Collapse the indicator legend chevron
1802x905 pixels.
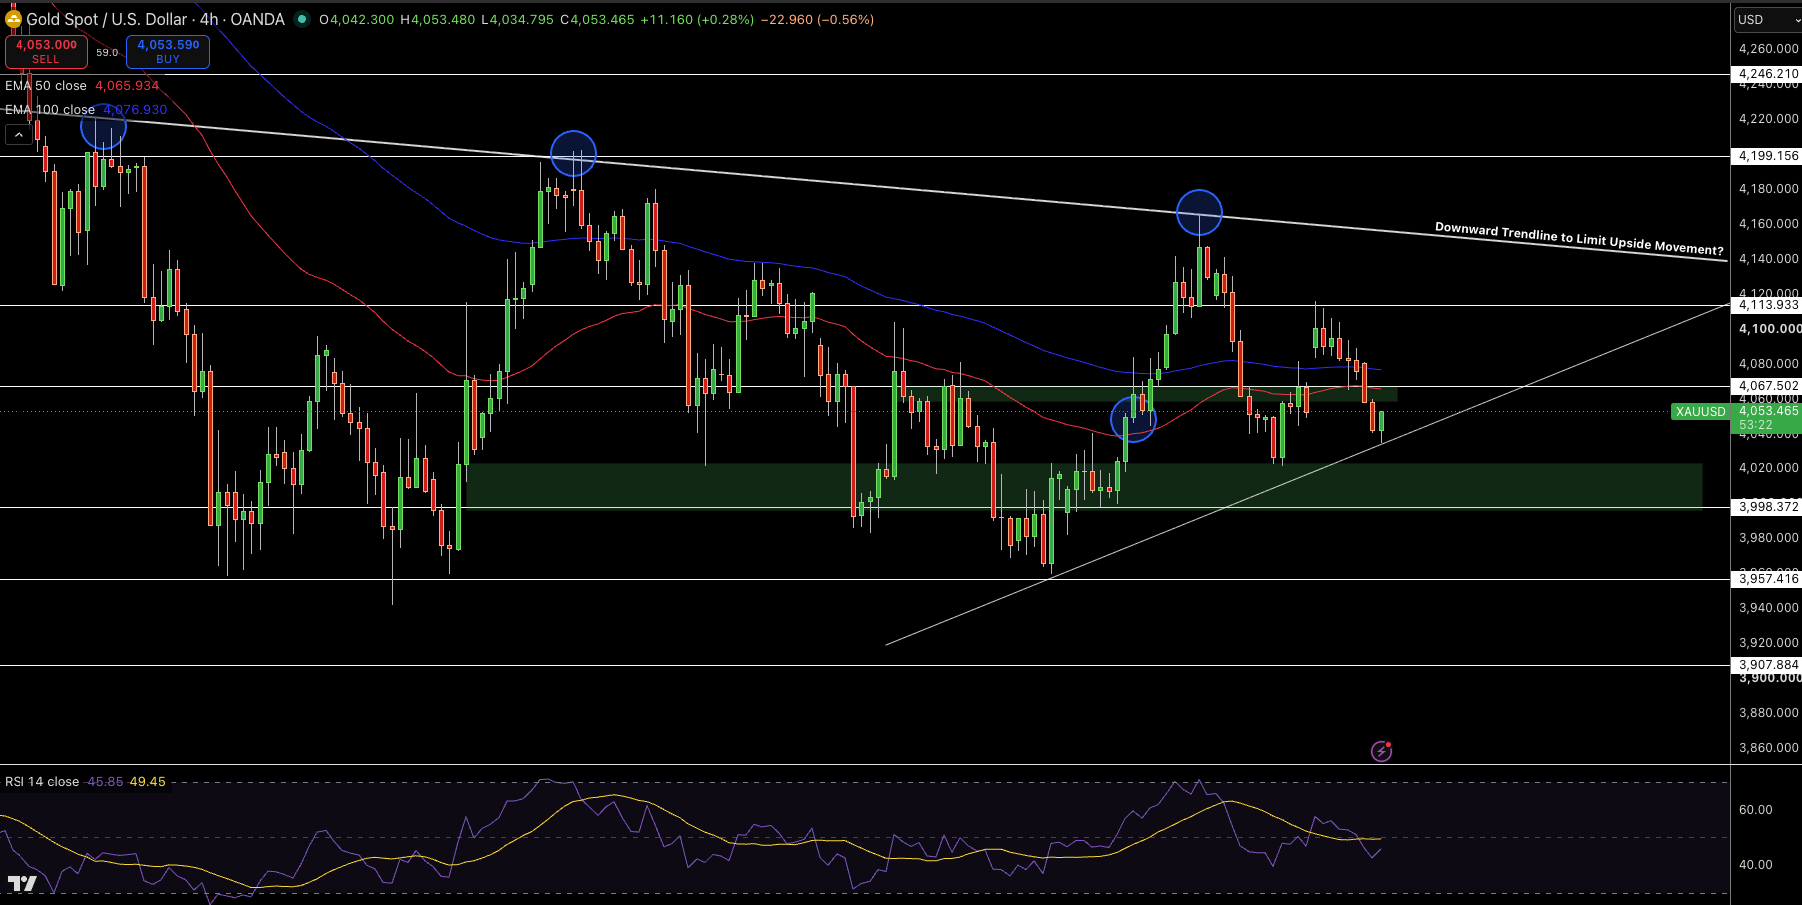[18, 135]
